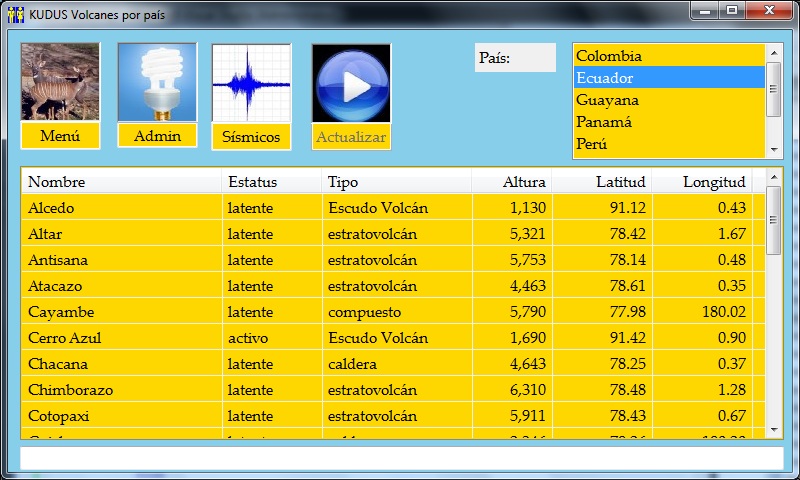Click the KUDUS app icon in title bar

coord(15,15)
